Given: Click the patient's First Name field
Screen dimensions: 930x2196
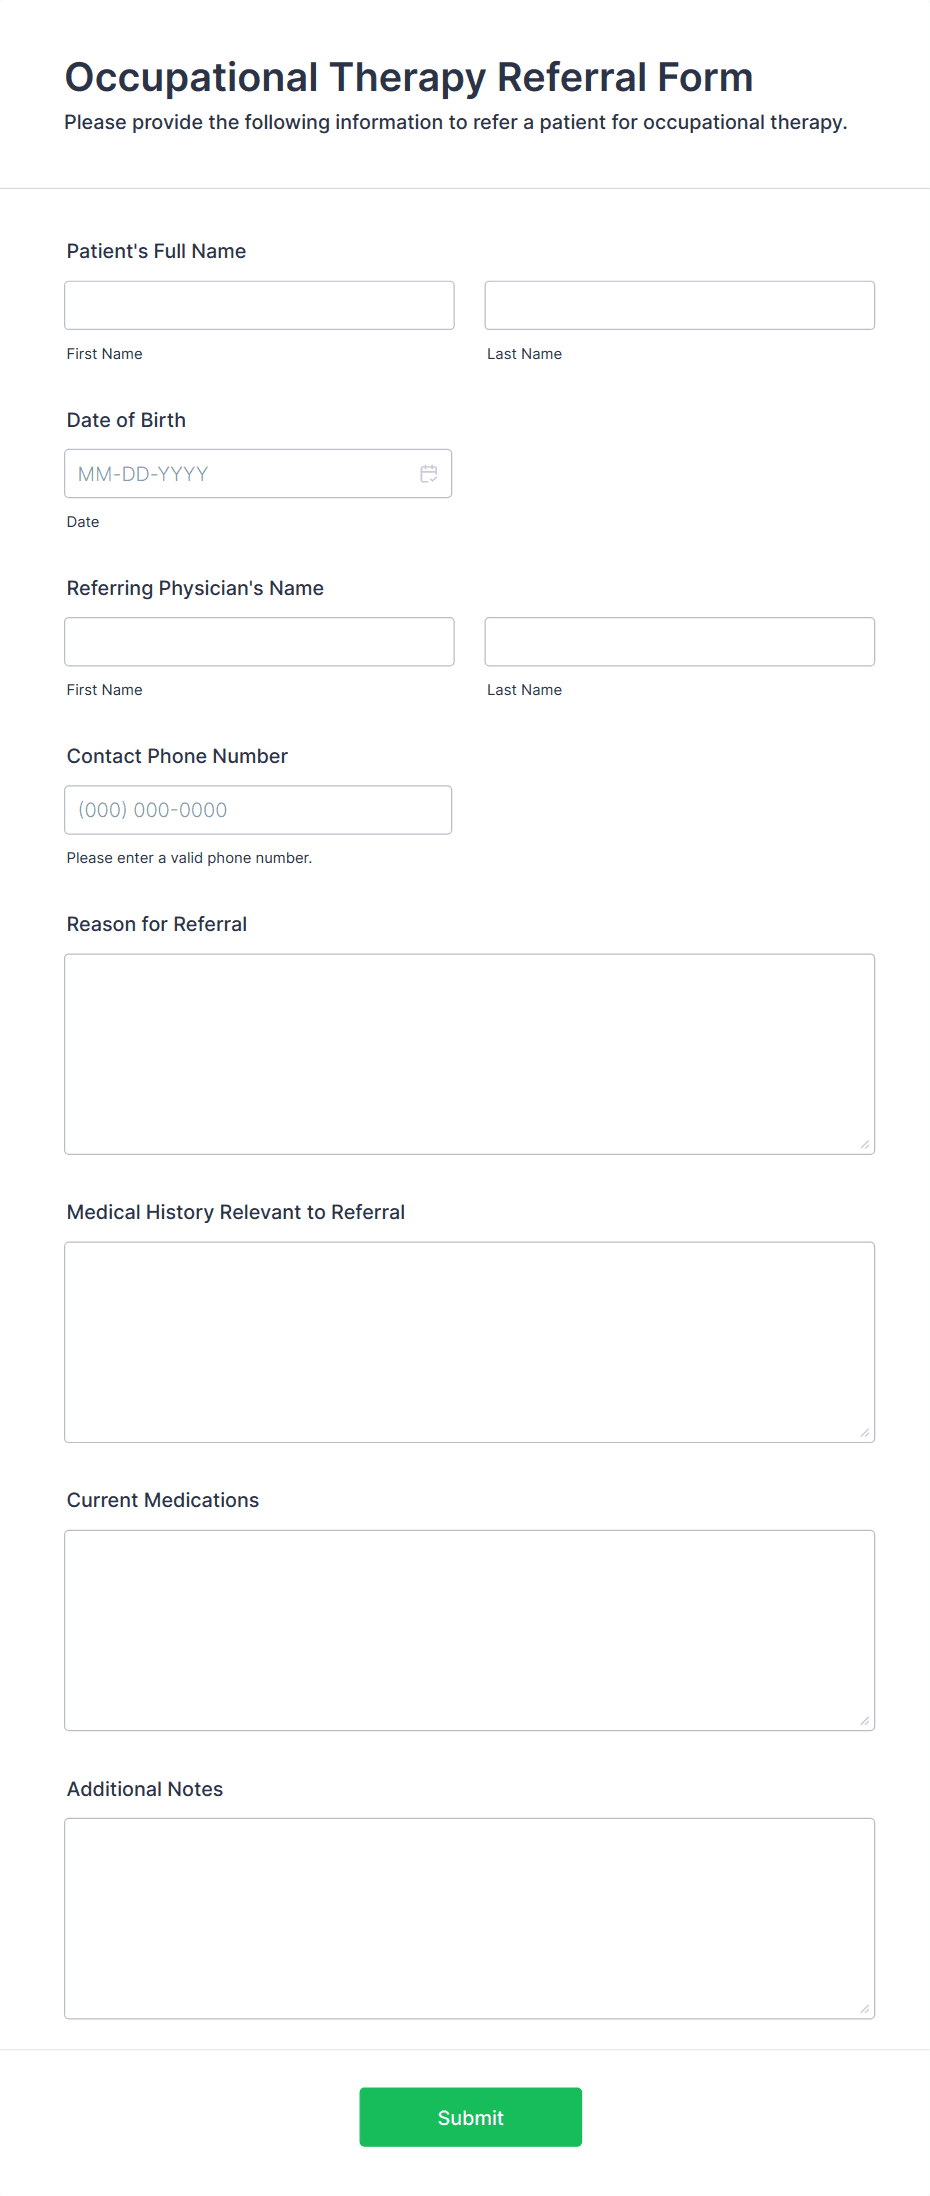Looking at the screenshot, I should click(x=259, y=305).
